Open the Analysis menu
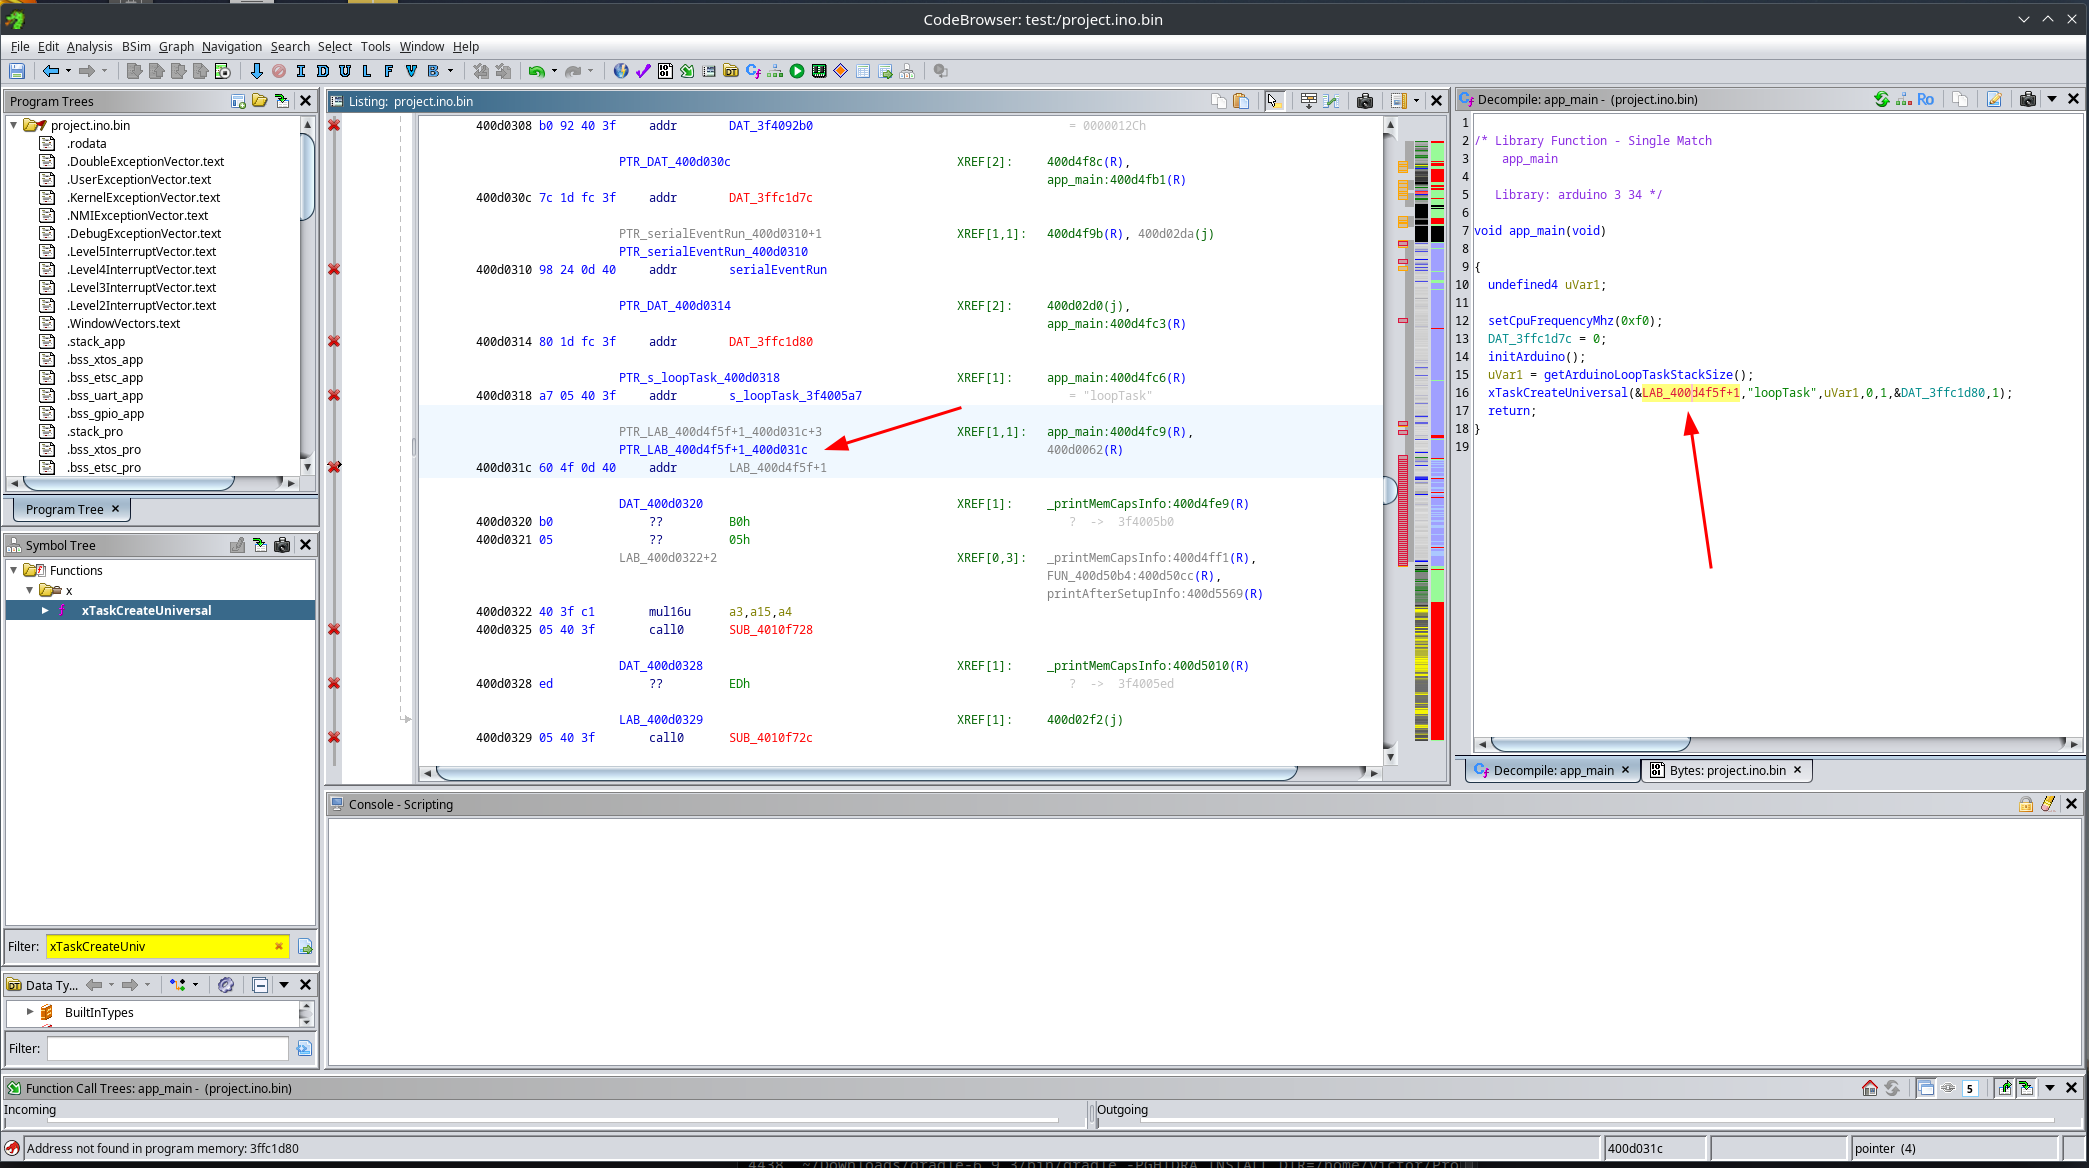Viewport: 2089px width, 1168px height. [90, 46]
